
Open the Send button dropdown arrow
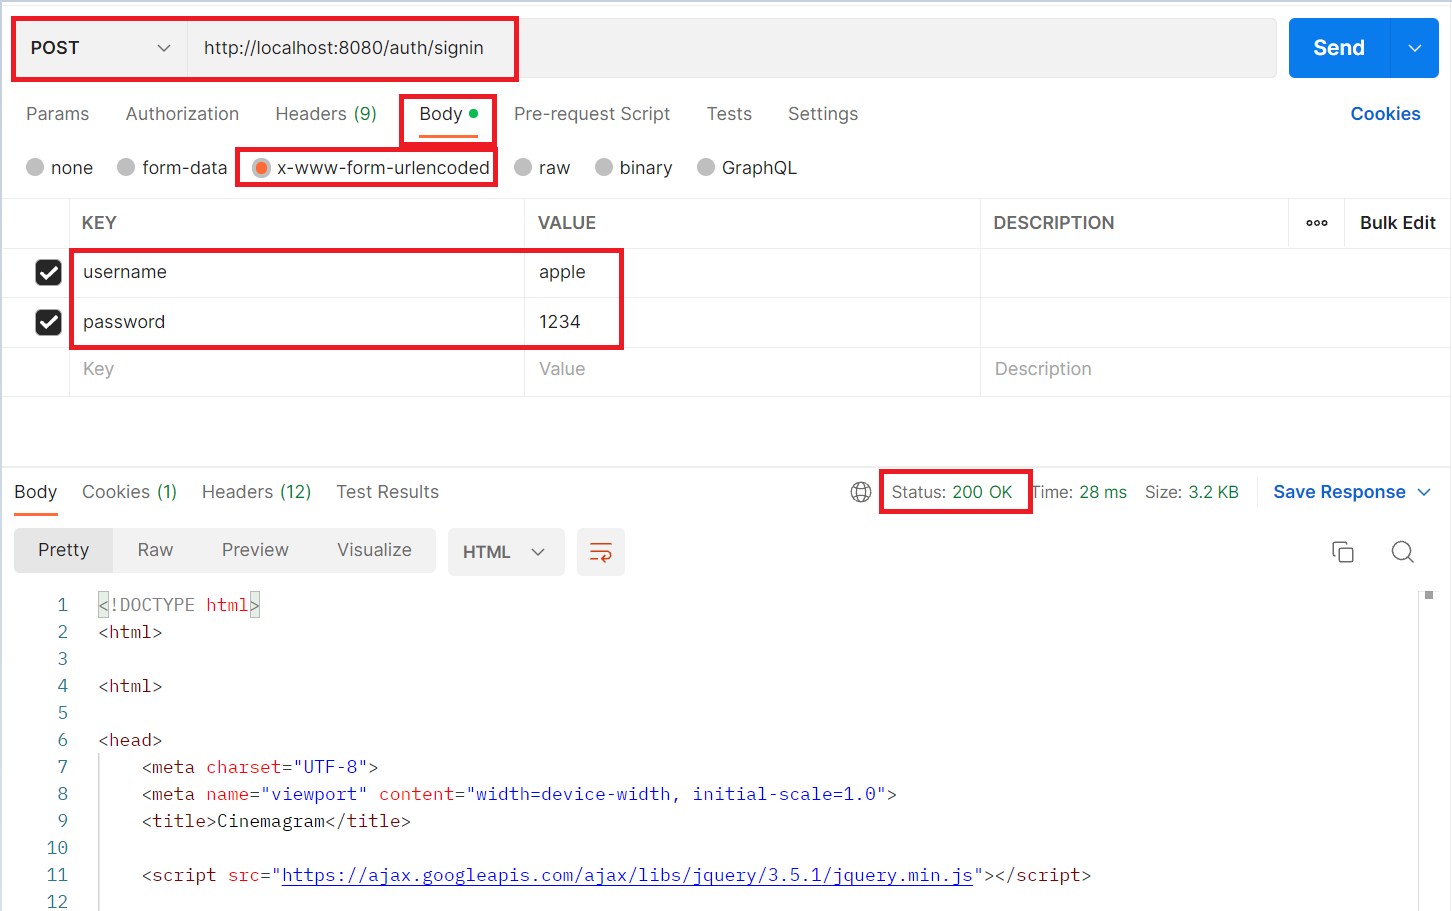click(1414, 48)
